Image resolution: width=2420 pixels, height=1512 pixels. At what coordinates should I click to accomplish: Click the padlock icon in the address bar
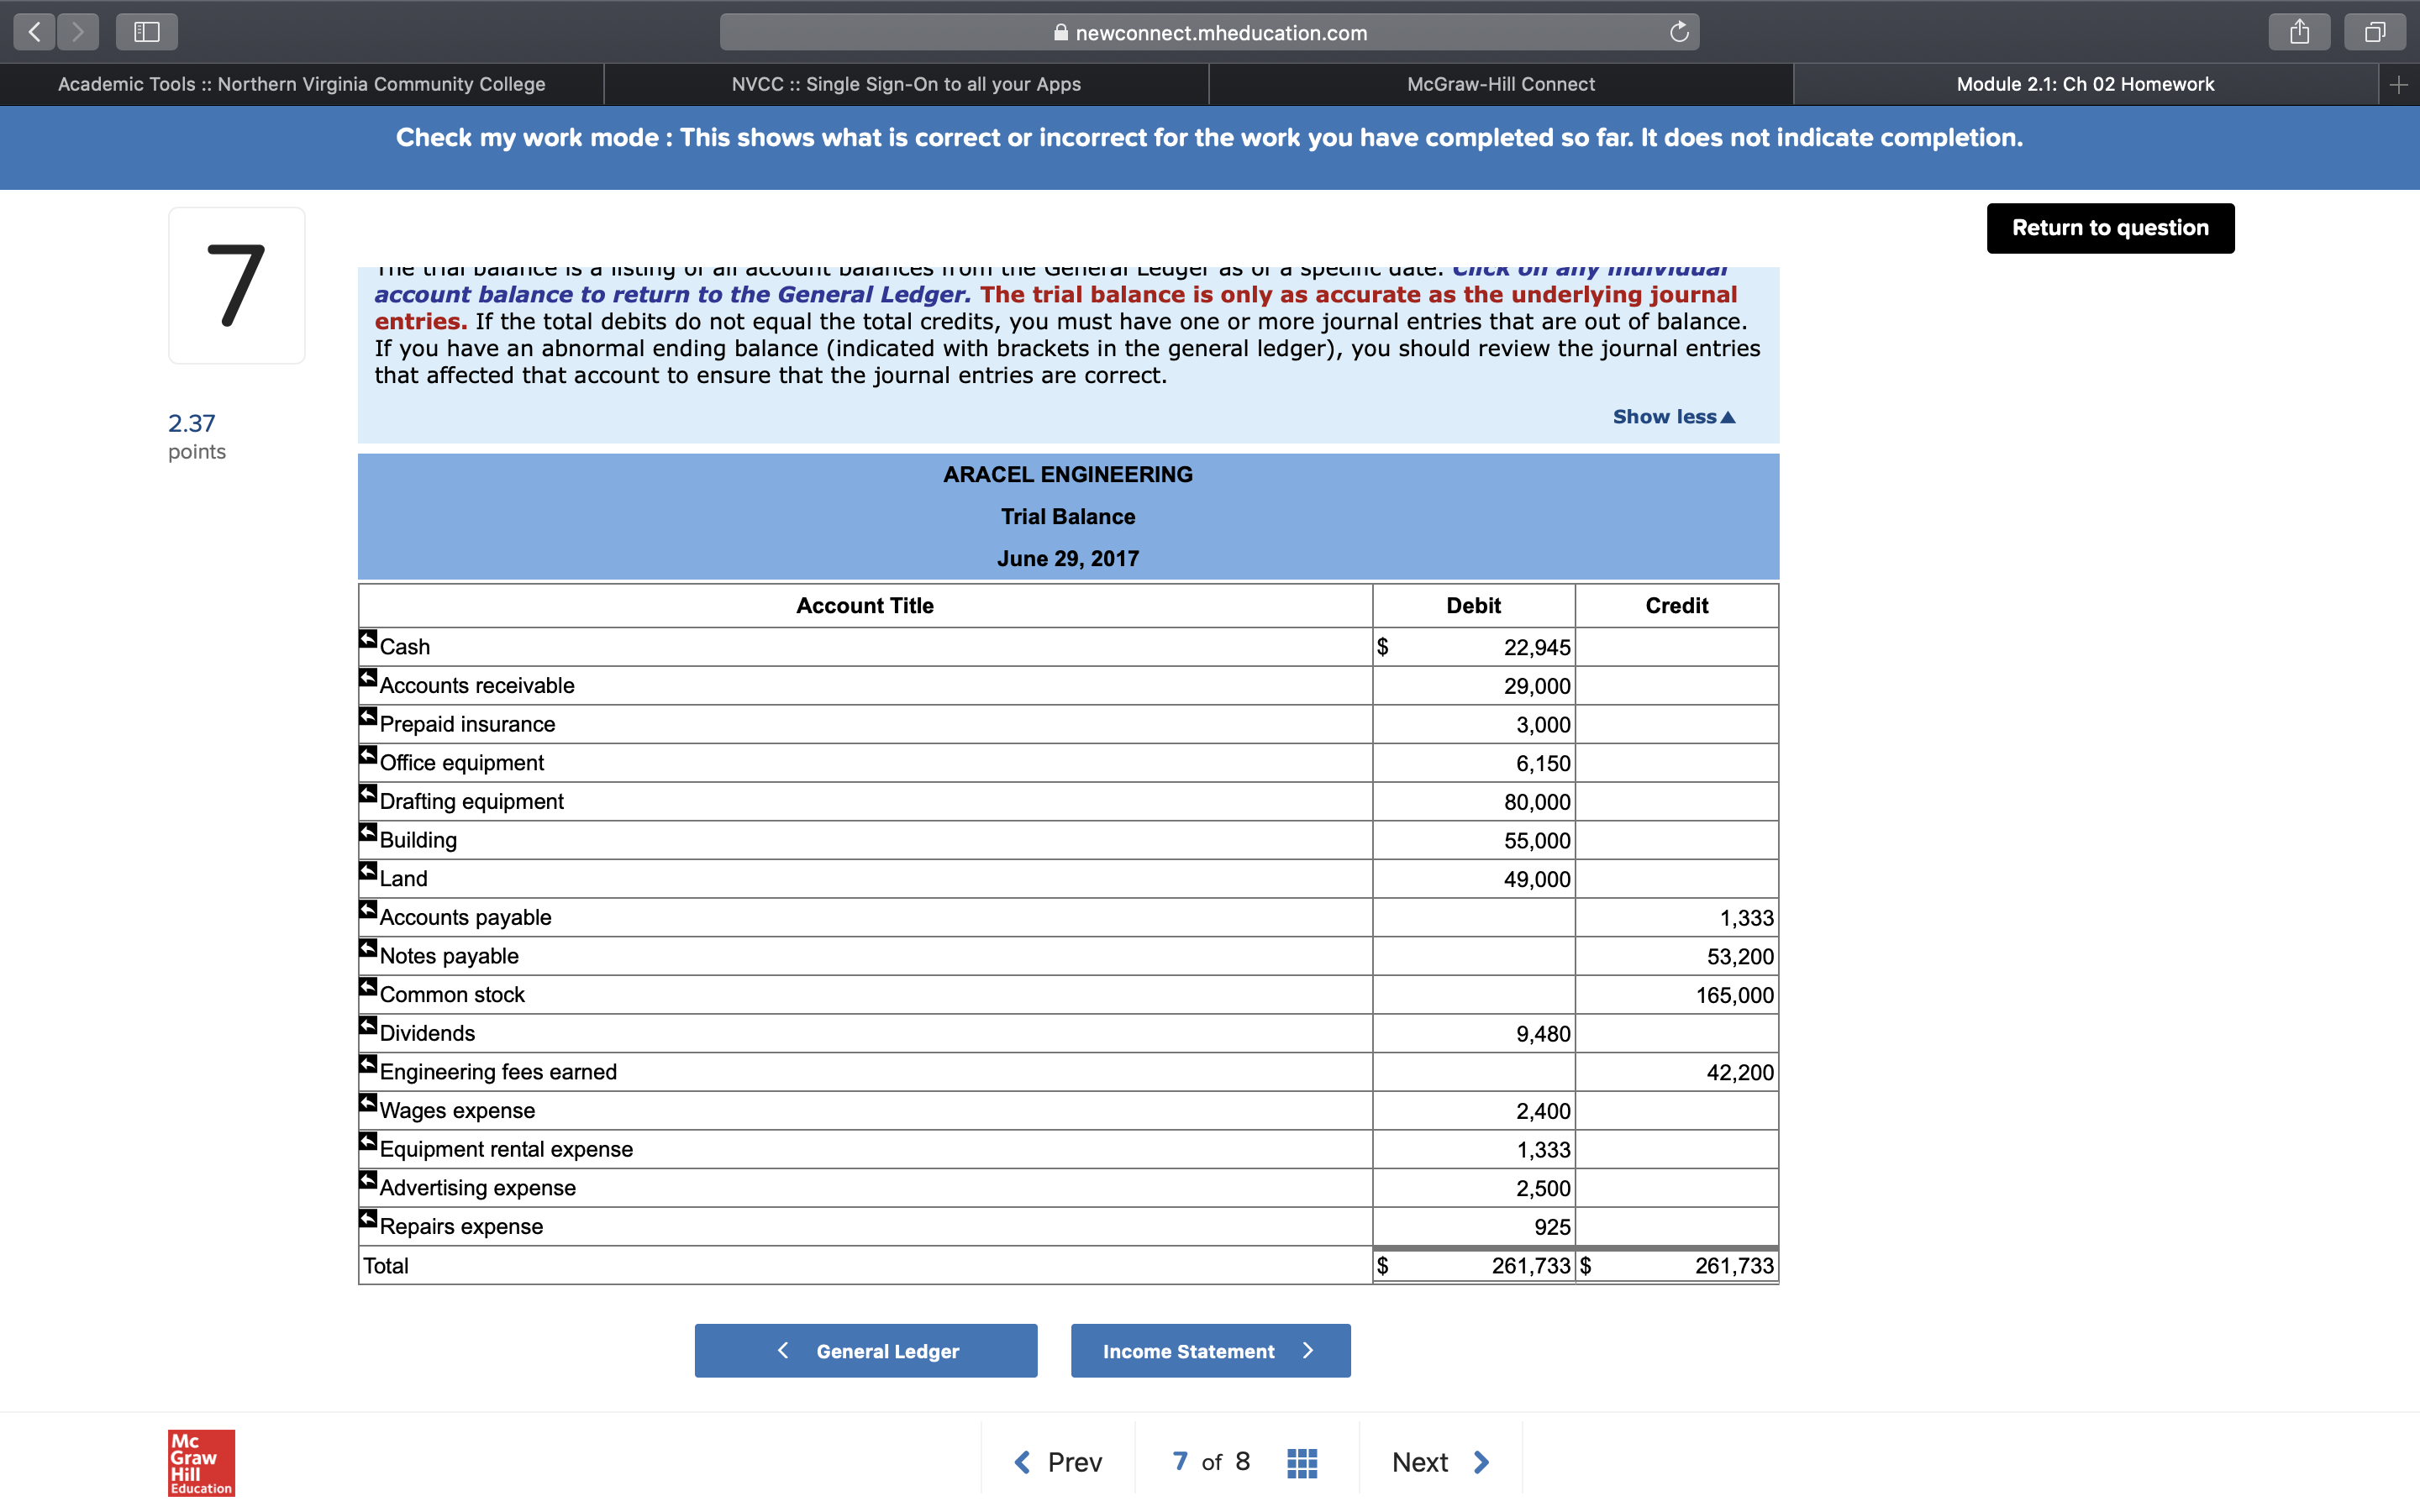pyautogui.click(x=1062, y=32)
